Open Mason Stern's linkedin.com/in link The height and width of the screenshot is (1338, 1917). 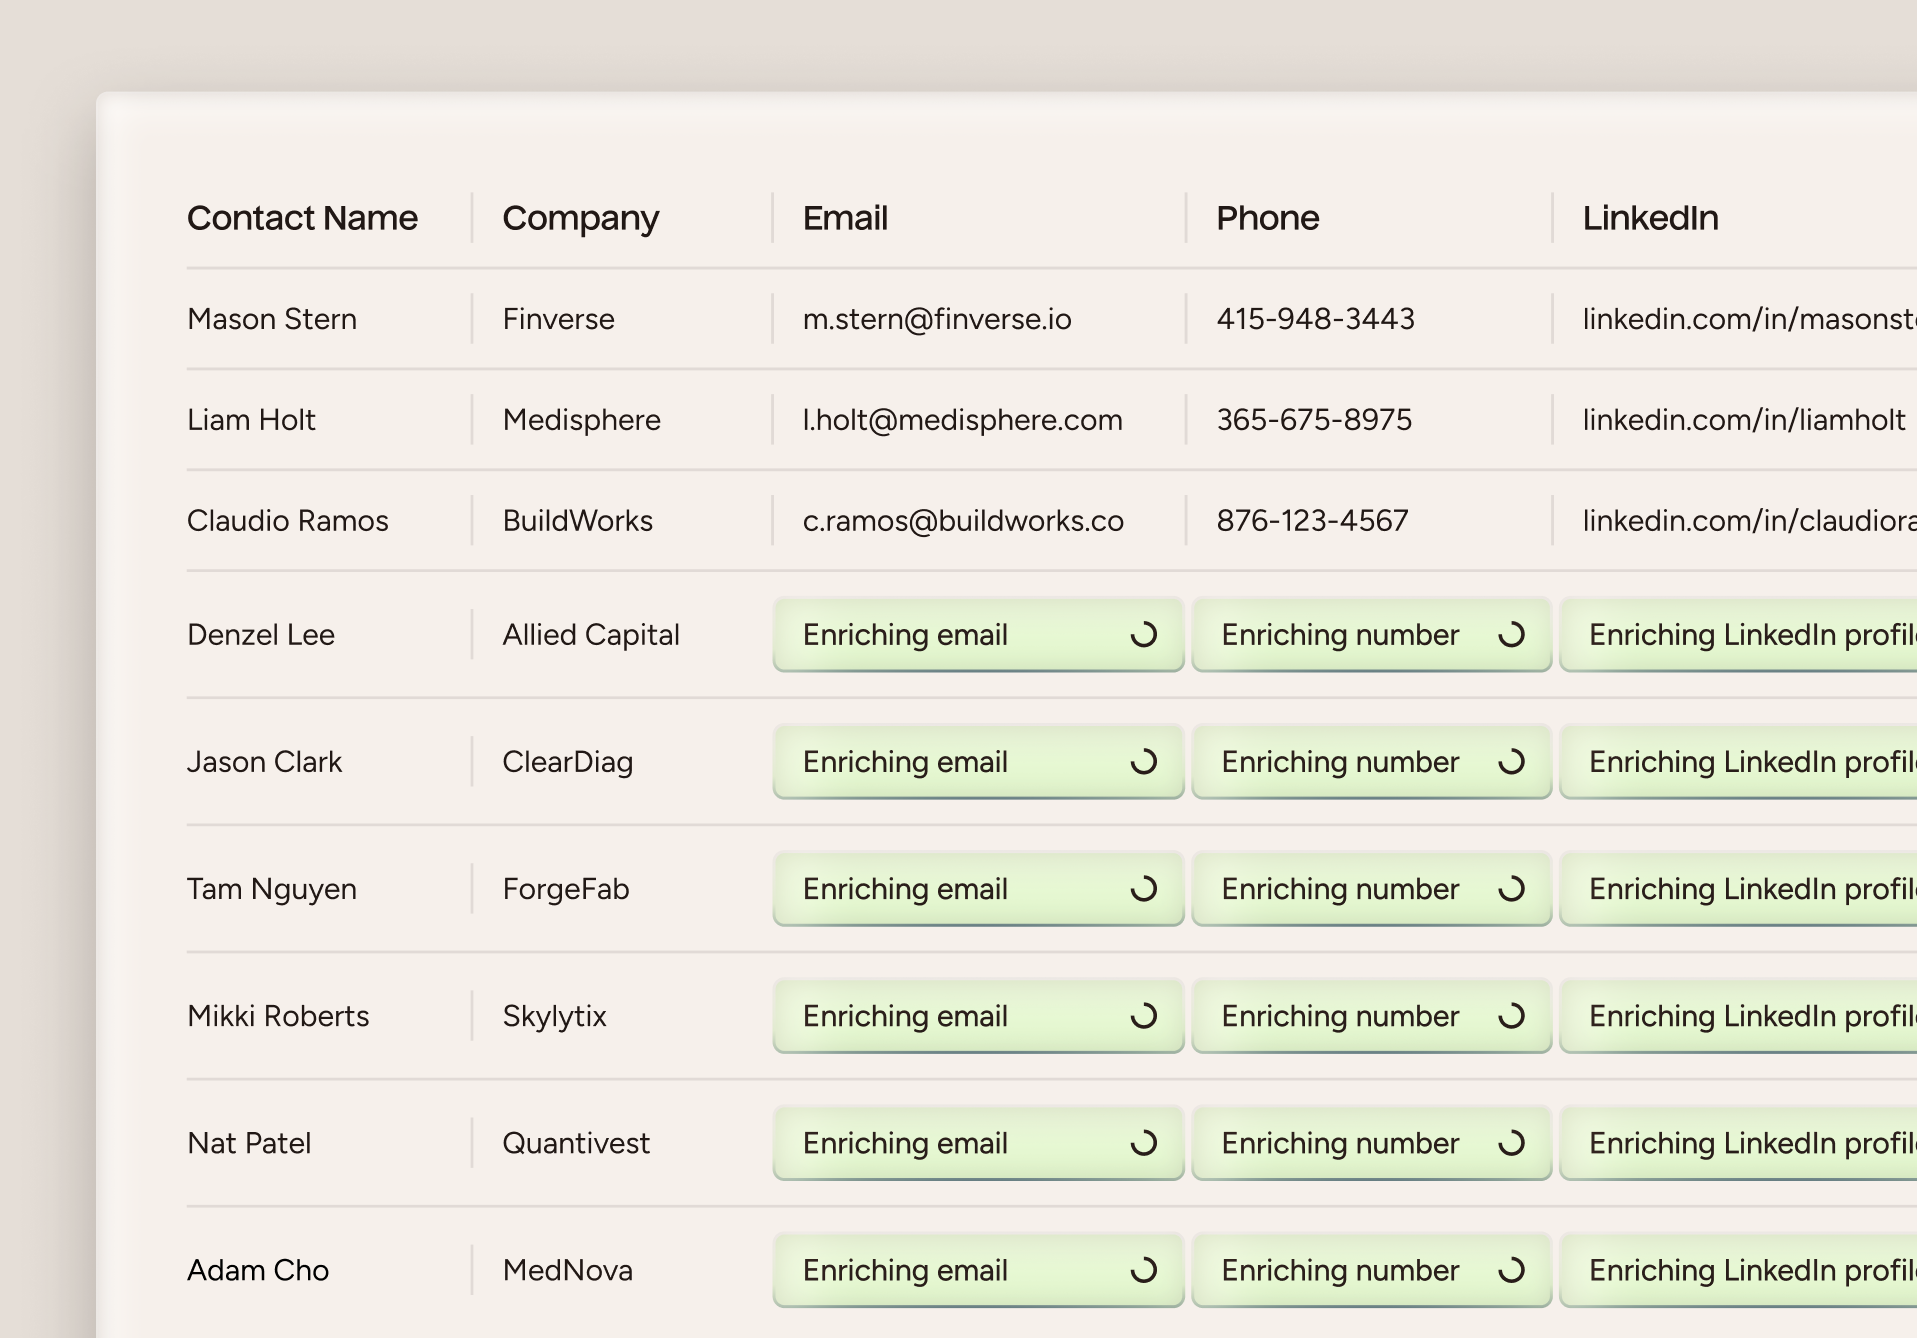pos(1749,319)
